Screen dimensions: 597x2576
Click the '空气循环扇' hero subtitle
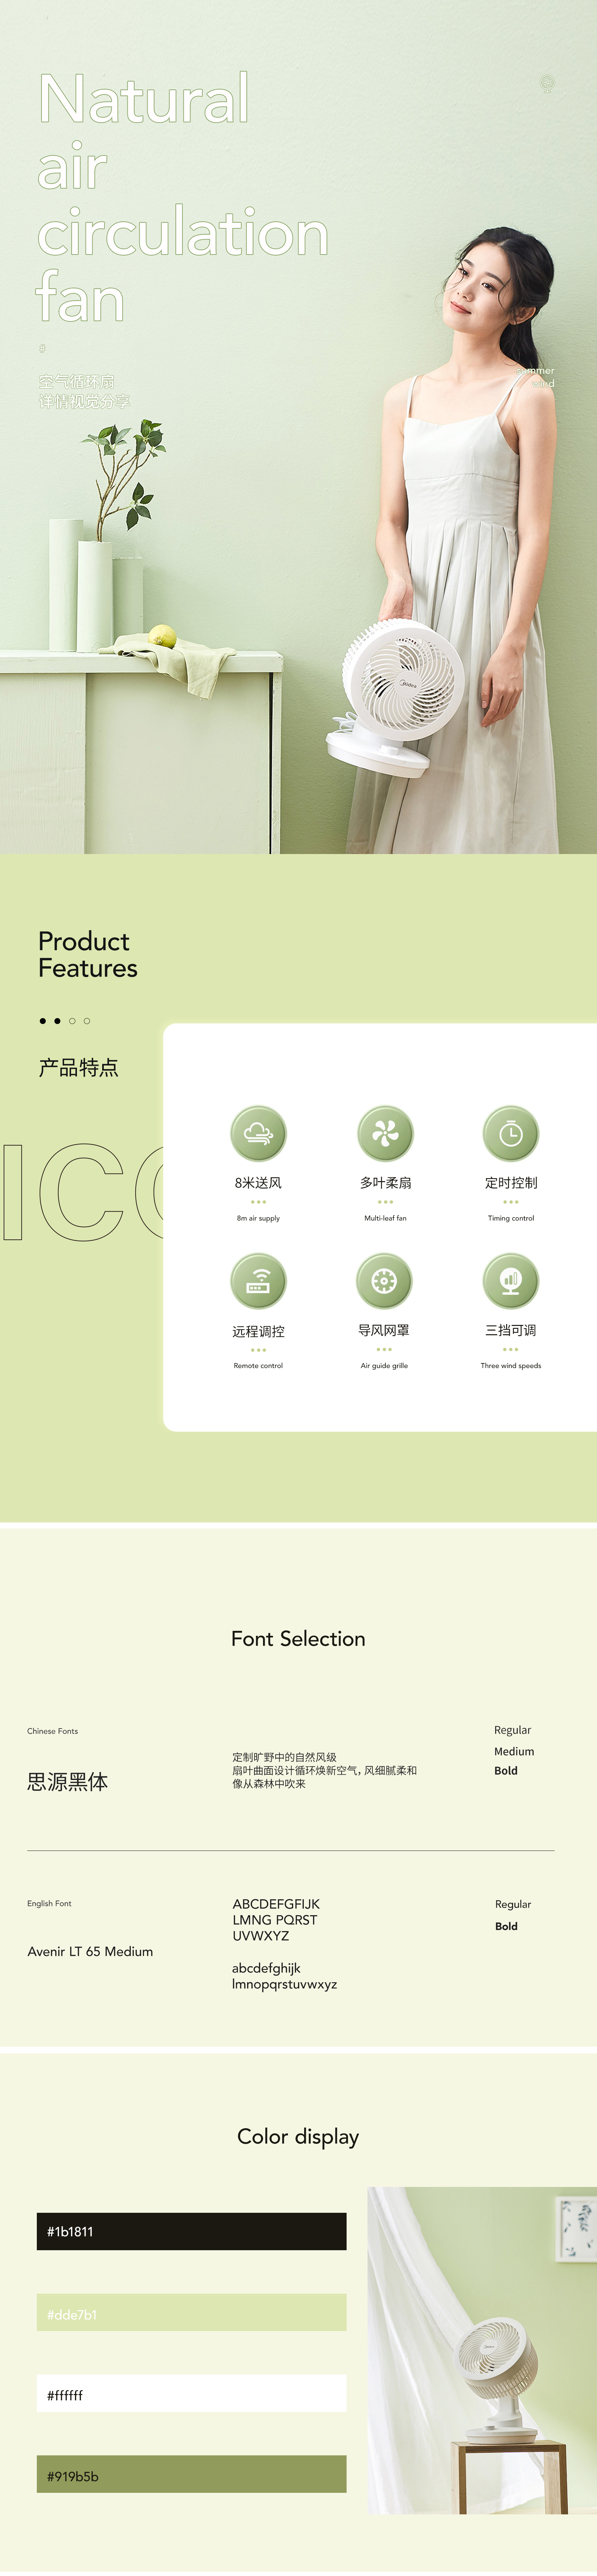pyautogui.click(x=77, y=382)
